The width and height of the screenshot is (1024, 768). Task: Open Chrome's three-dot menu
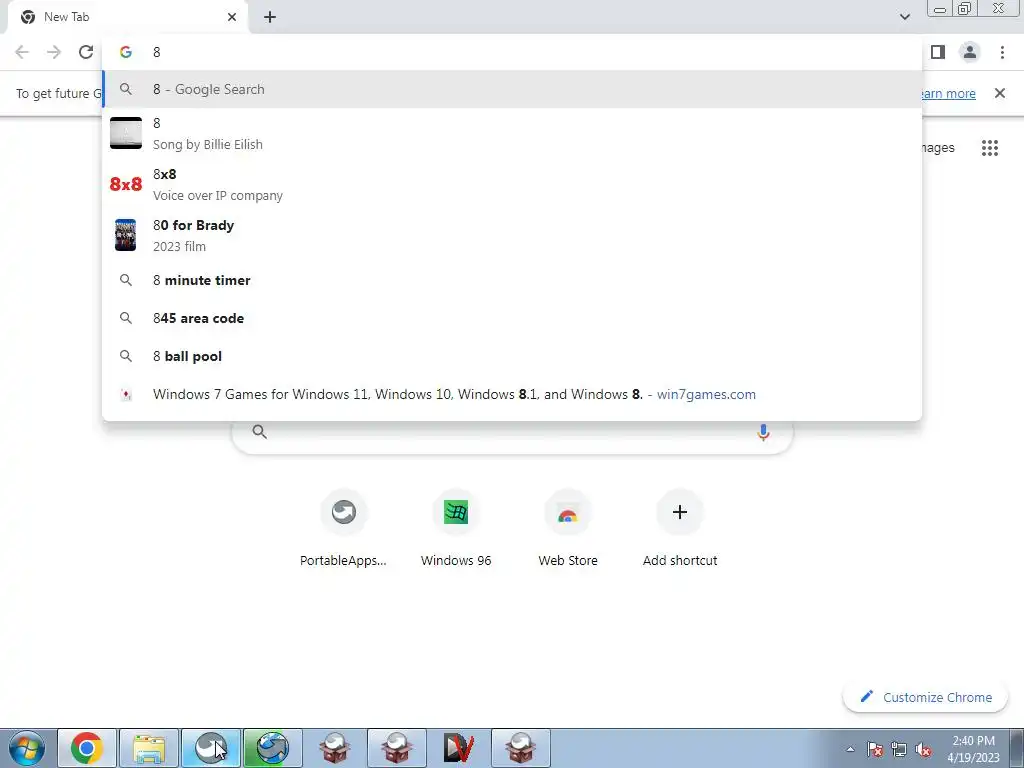(x=1002, y=52)
